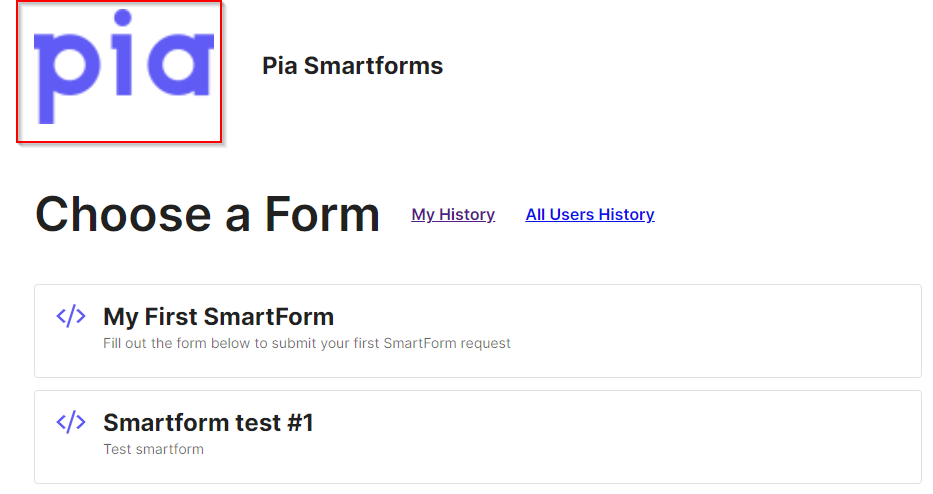This screenshot has width=933, height=494.
Task: Click word 'Users' in All Users History
Action: [x=572, y=214]
